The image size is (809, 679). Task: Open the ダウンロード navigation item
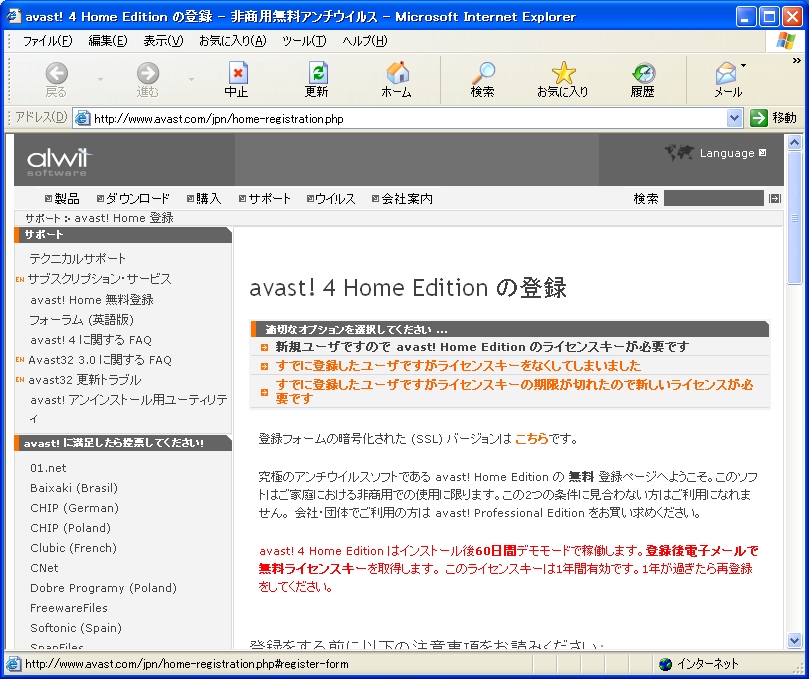pyautogui.click(x=133, y=199)
